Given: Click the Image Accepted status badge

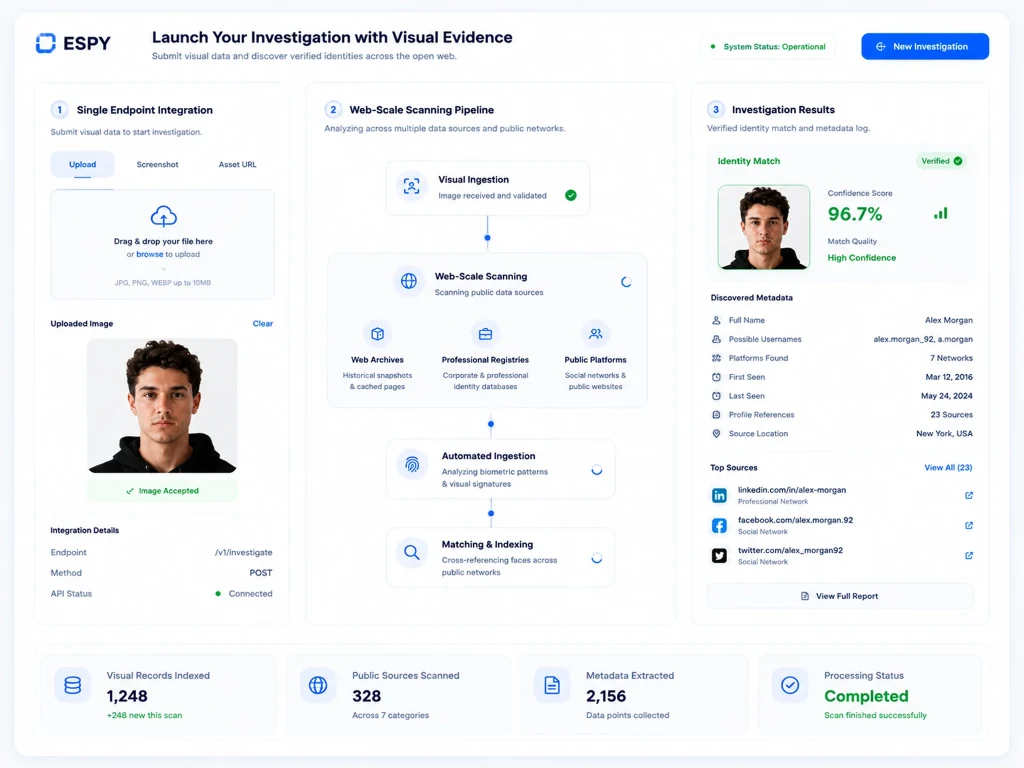Looking at the screenshot, I should point(163,490).
